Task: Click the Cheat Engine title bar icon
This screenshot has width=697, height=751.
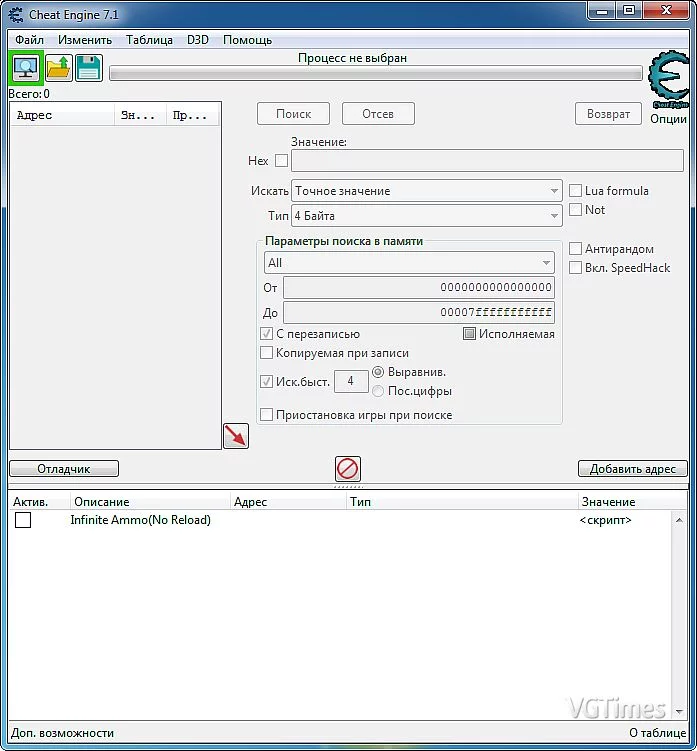Action: click(16, 15)
